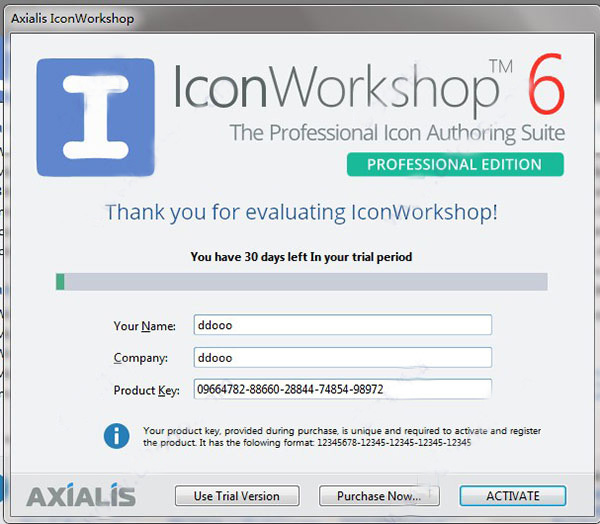Click the AXIALIS logo at bottom left
The width and height of the screenshot is (600, 524).
81,495
